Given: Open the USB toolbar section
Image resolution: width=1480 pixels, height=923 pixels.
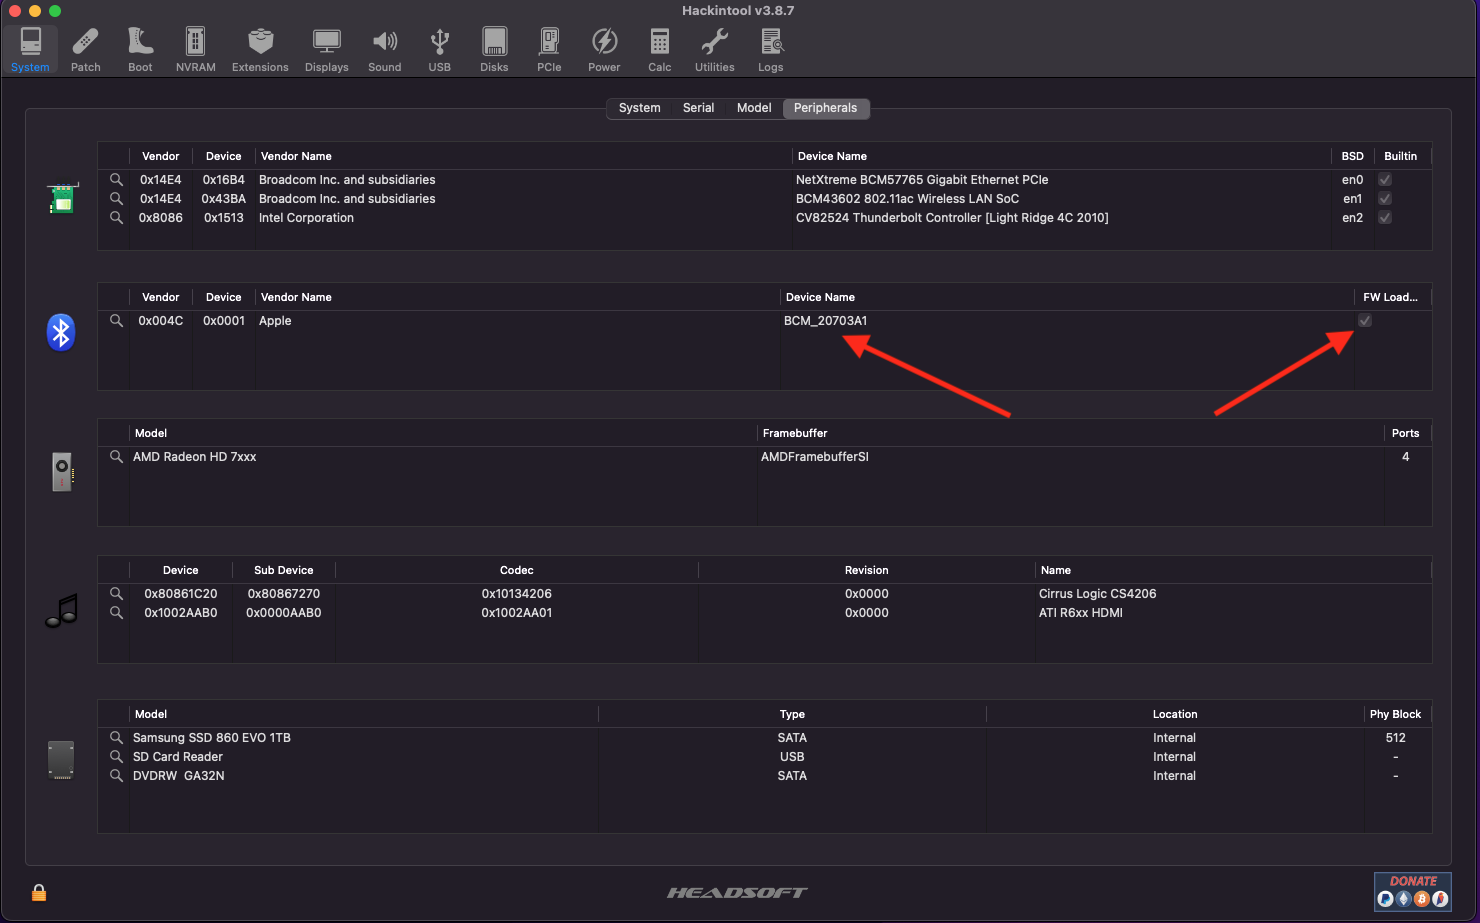Looking at the screenshot, I should tap(440, 50).
